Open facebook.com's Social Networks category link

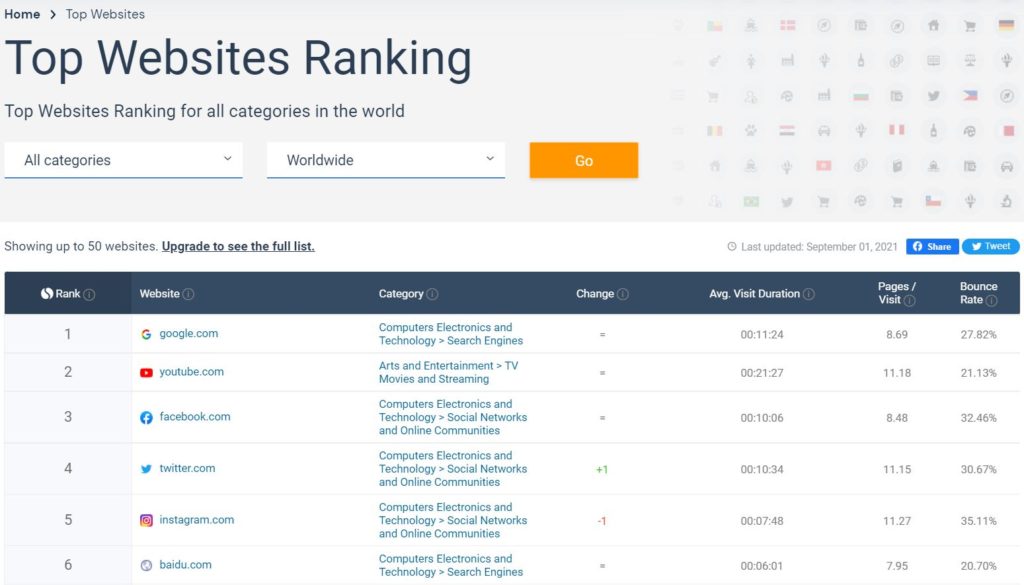[453, 417]
